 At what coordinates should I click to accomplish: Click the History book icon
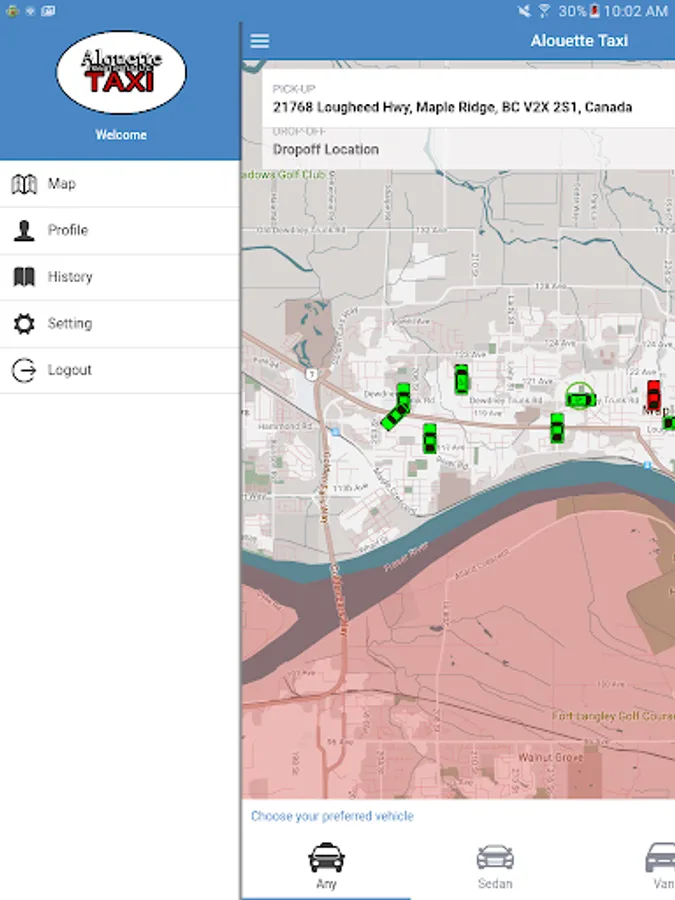24,277
